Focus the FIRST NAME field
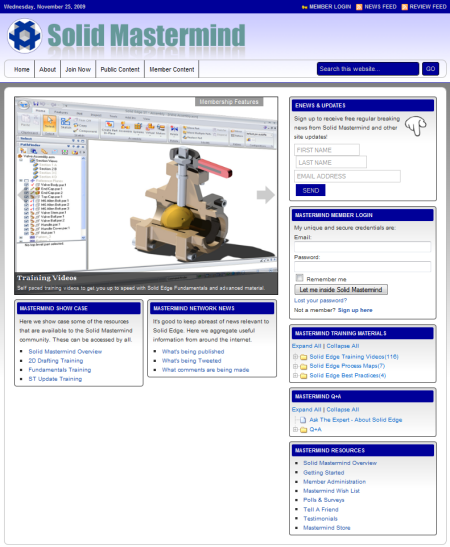The width and height of the screenshot is (450, 547). pyautogui.click(x=327, y=150)
